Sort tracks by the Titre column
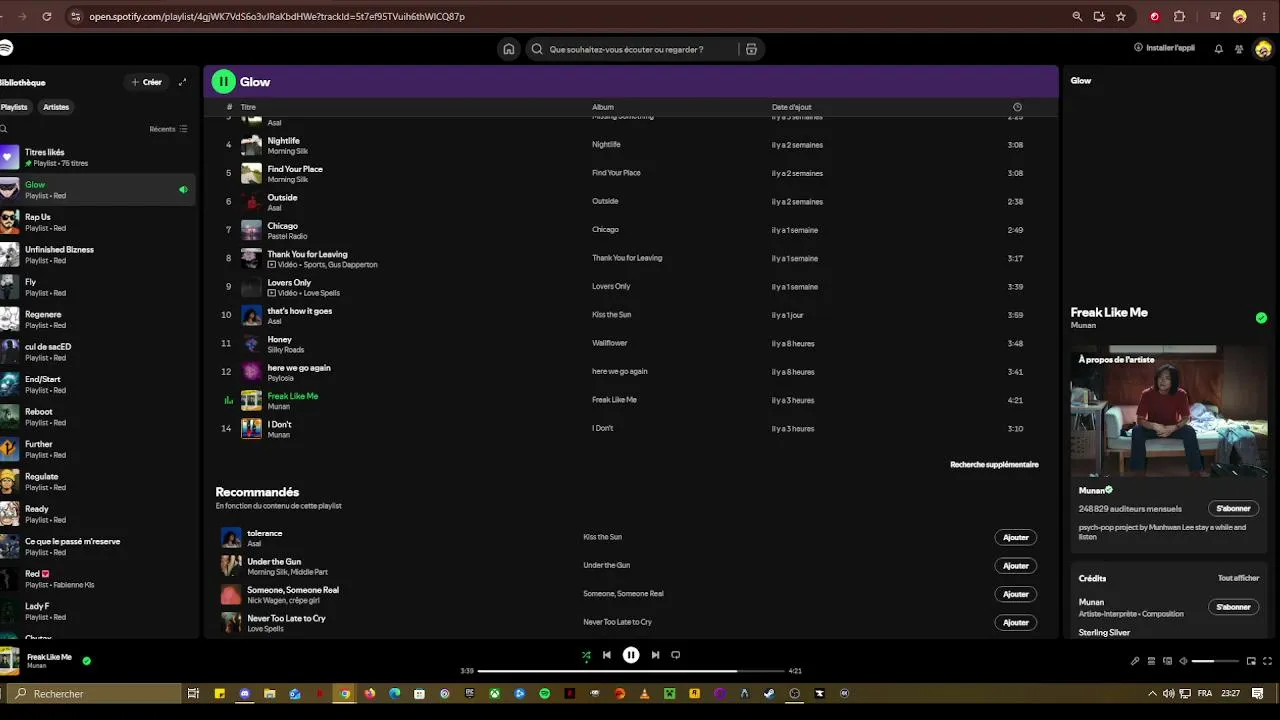The height and width of the screenshot is (720, 1280). coord(248,107)
